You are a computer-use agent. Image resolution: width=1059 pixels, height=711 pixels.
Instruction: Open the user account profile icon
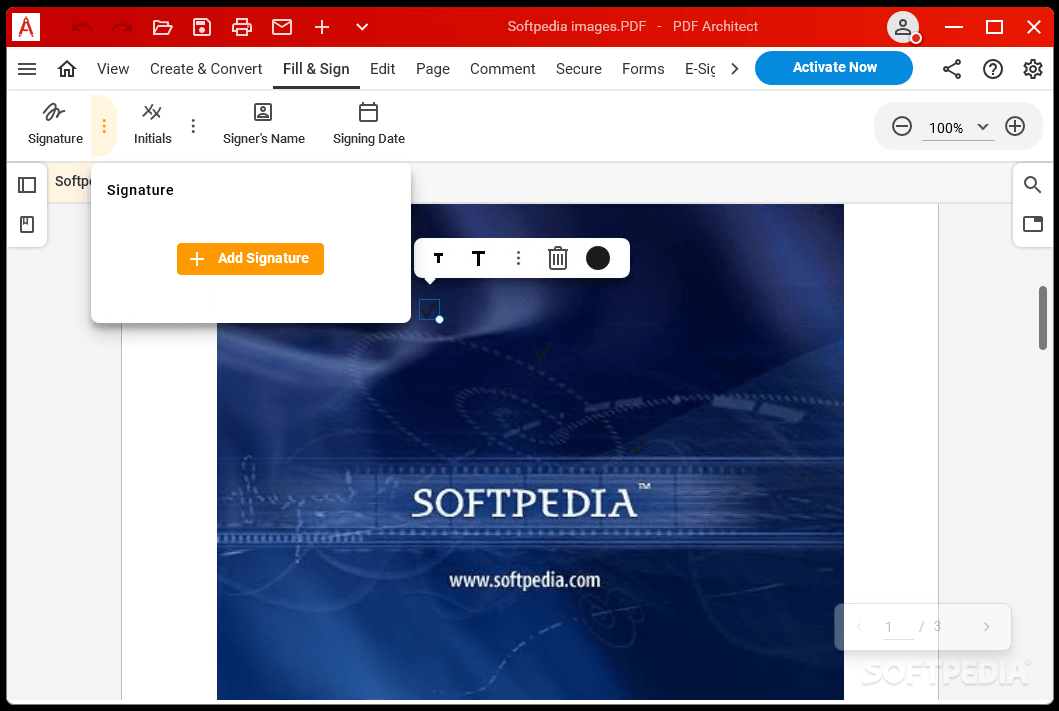click(903, 27)
